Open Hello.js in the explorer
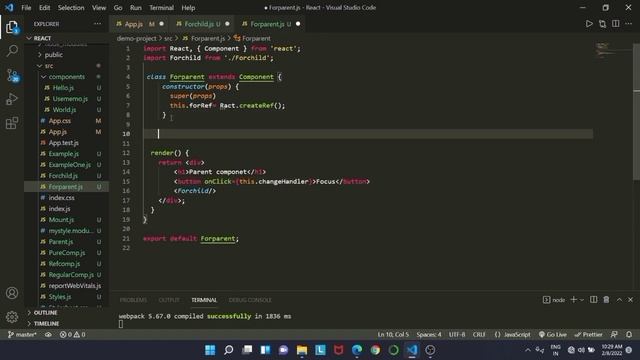Viewport: 640px width, 360px height. [67, 88]
